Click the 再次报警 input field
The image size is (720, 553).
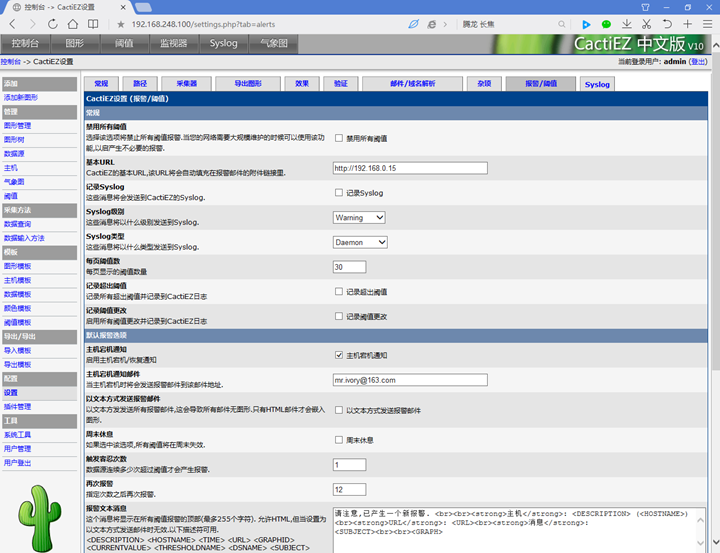[349, 490]
